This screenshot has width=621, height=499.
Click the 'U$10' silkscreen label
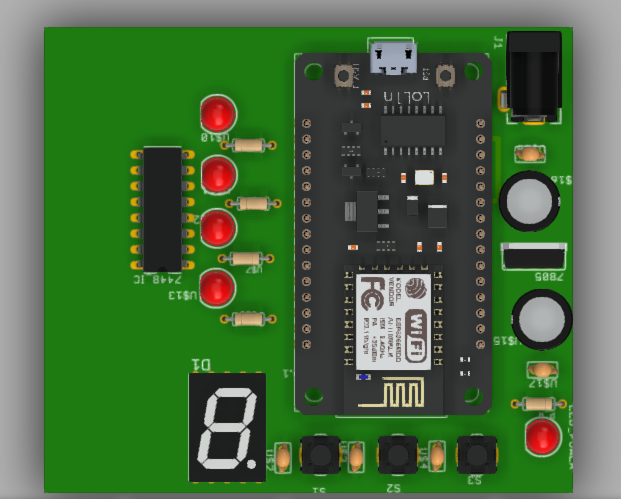215,137
